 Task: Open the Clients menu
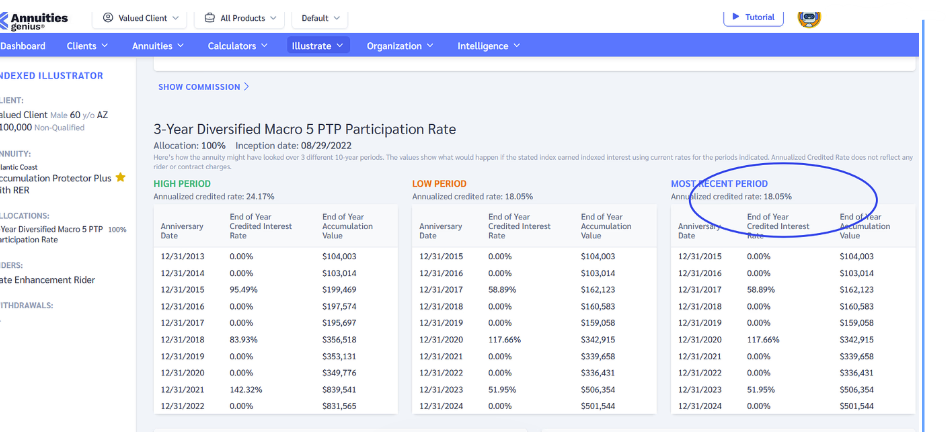87,46
